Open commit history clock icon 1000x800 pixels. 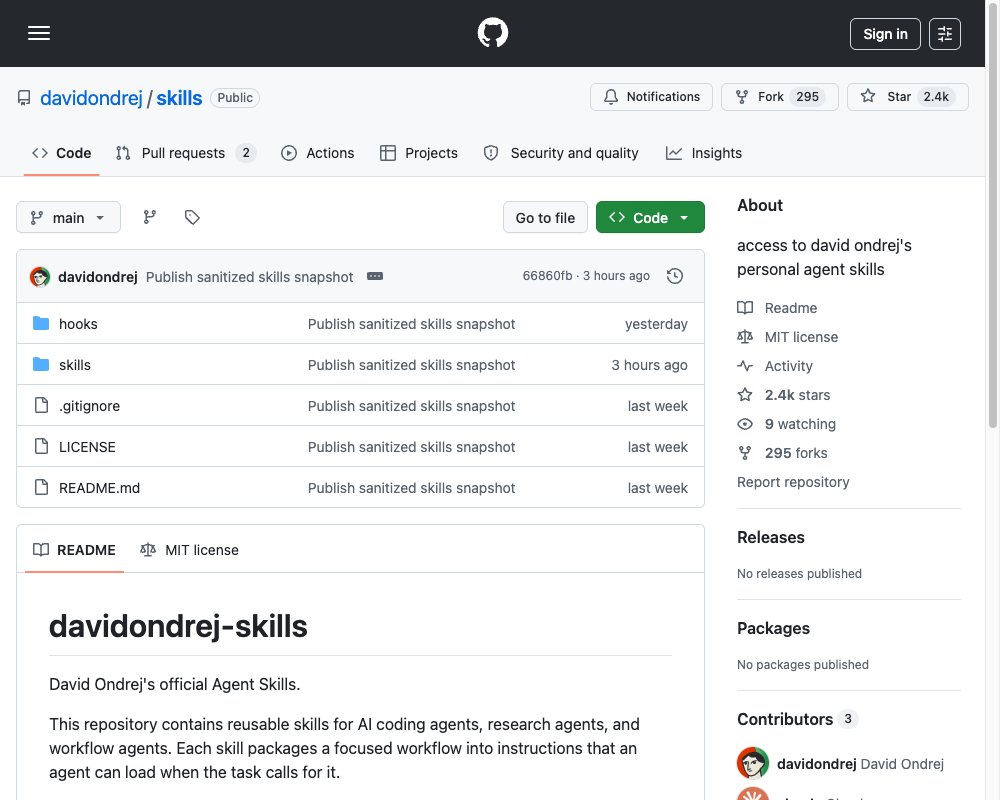point(675,276)
